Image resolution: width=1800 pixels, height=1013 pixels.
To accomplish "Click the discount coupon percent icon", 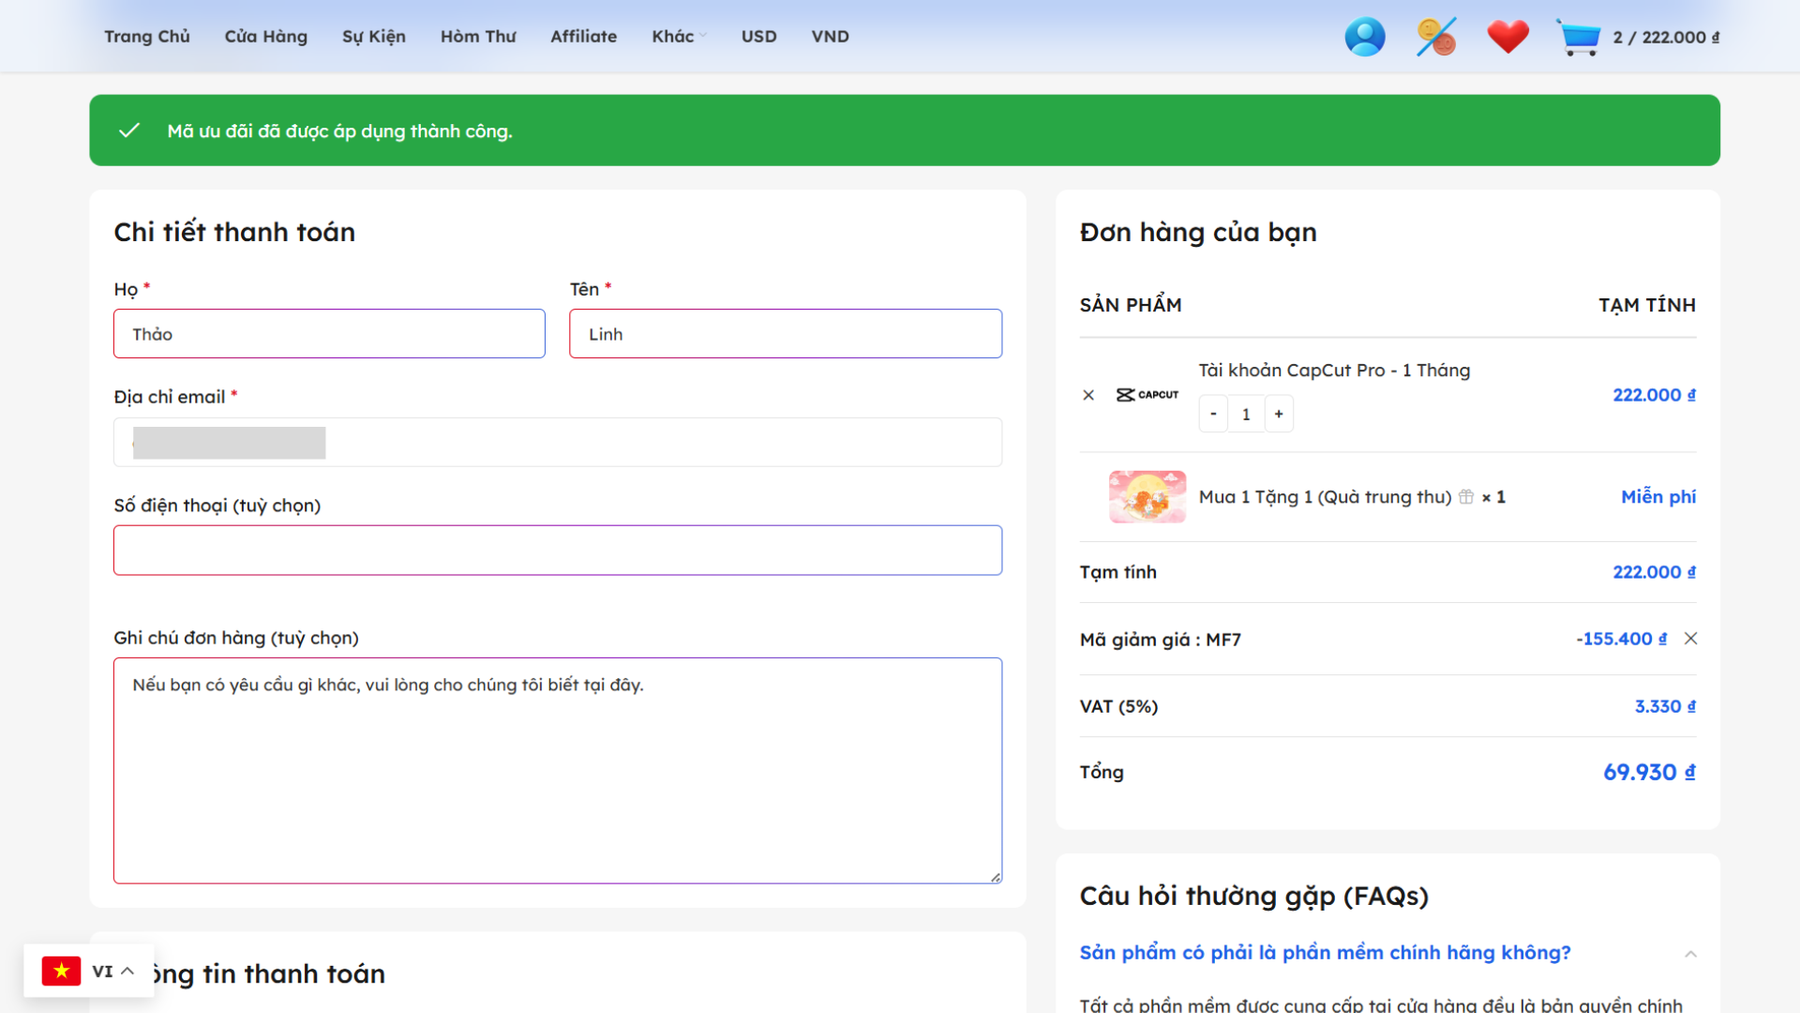I will click(1436, 37).
